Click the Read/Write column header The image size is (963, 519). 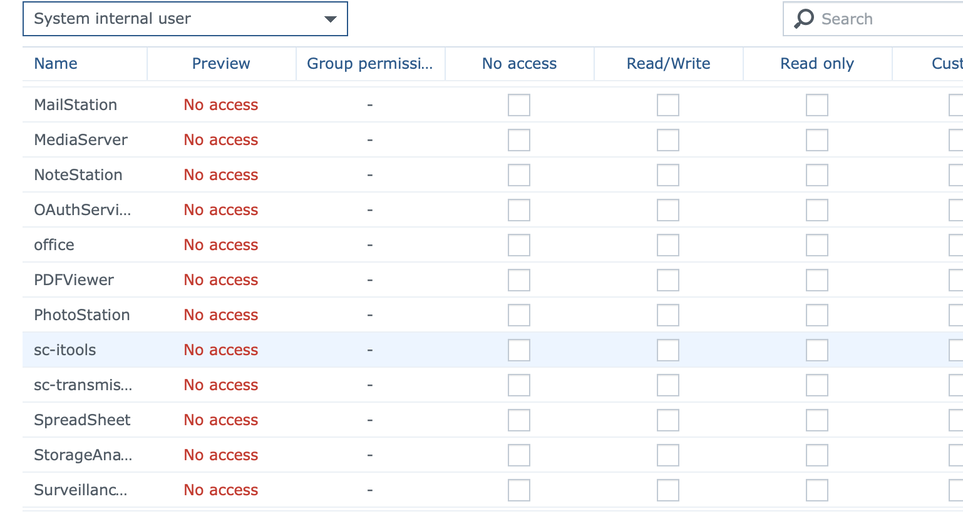click(668, 63)
